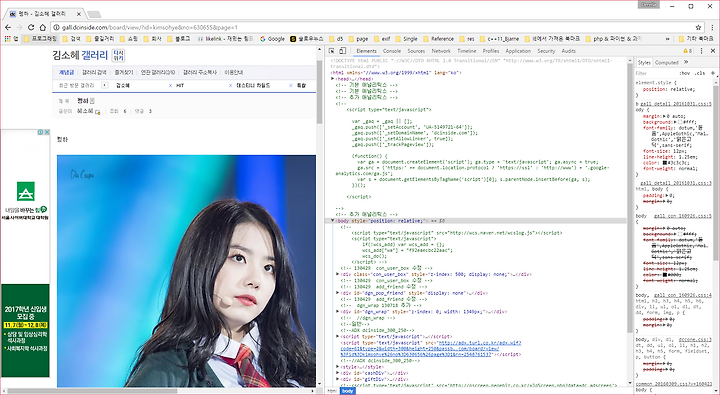The width and height of the screenshot is (720, 395).
Task: Open the Computed styles tab
Action: [666, 62]
